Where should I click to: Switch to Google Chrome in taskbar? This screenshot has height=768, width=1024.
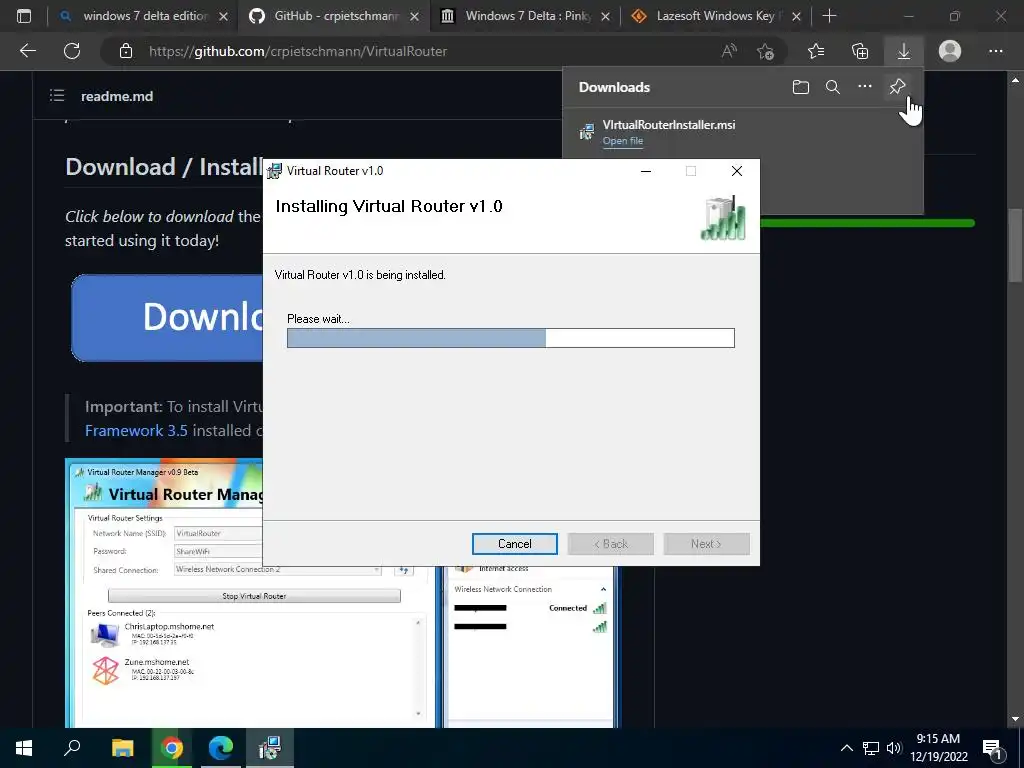(x=172, y=748)
